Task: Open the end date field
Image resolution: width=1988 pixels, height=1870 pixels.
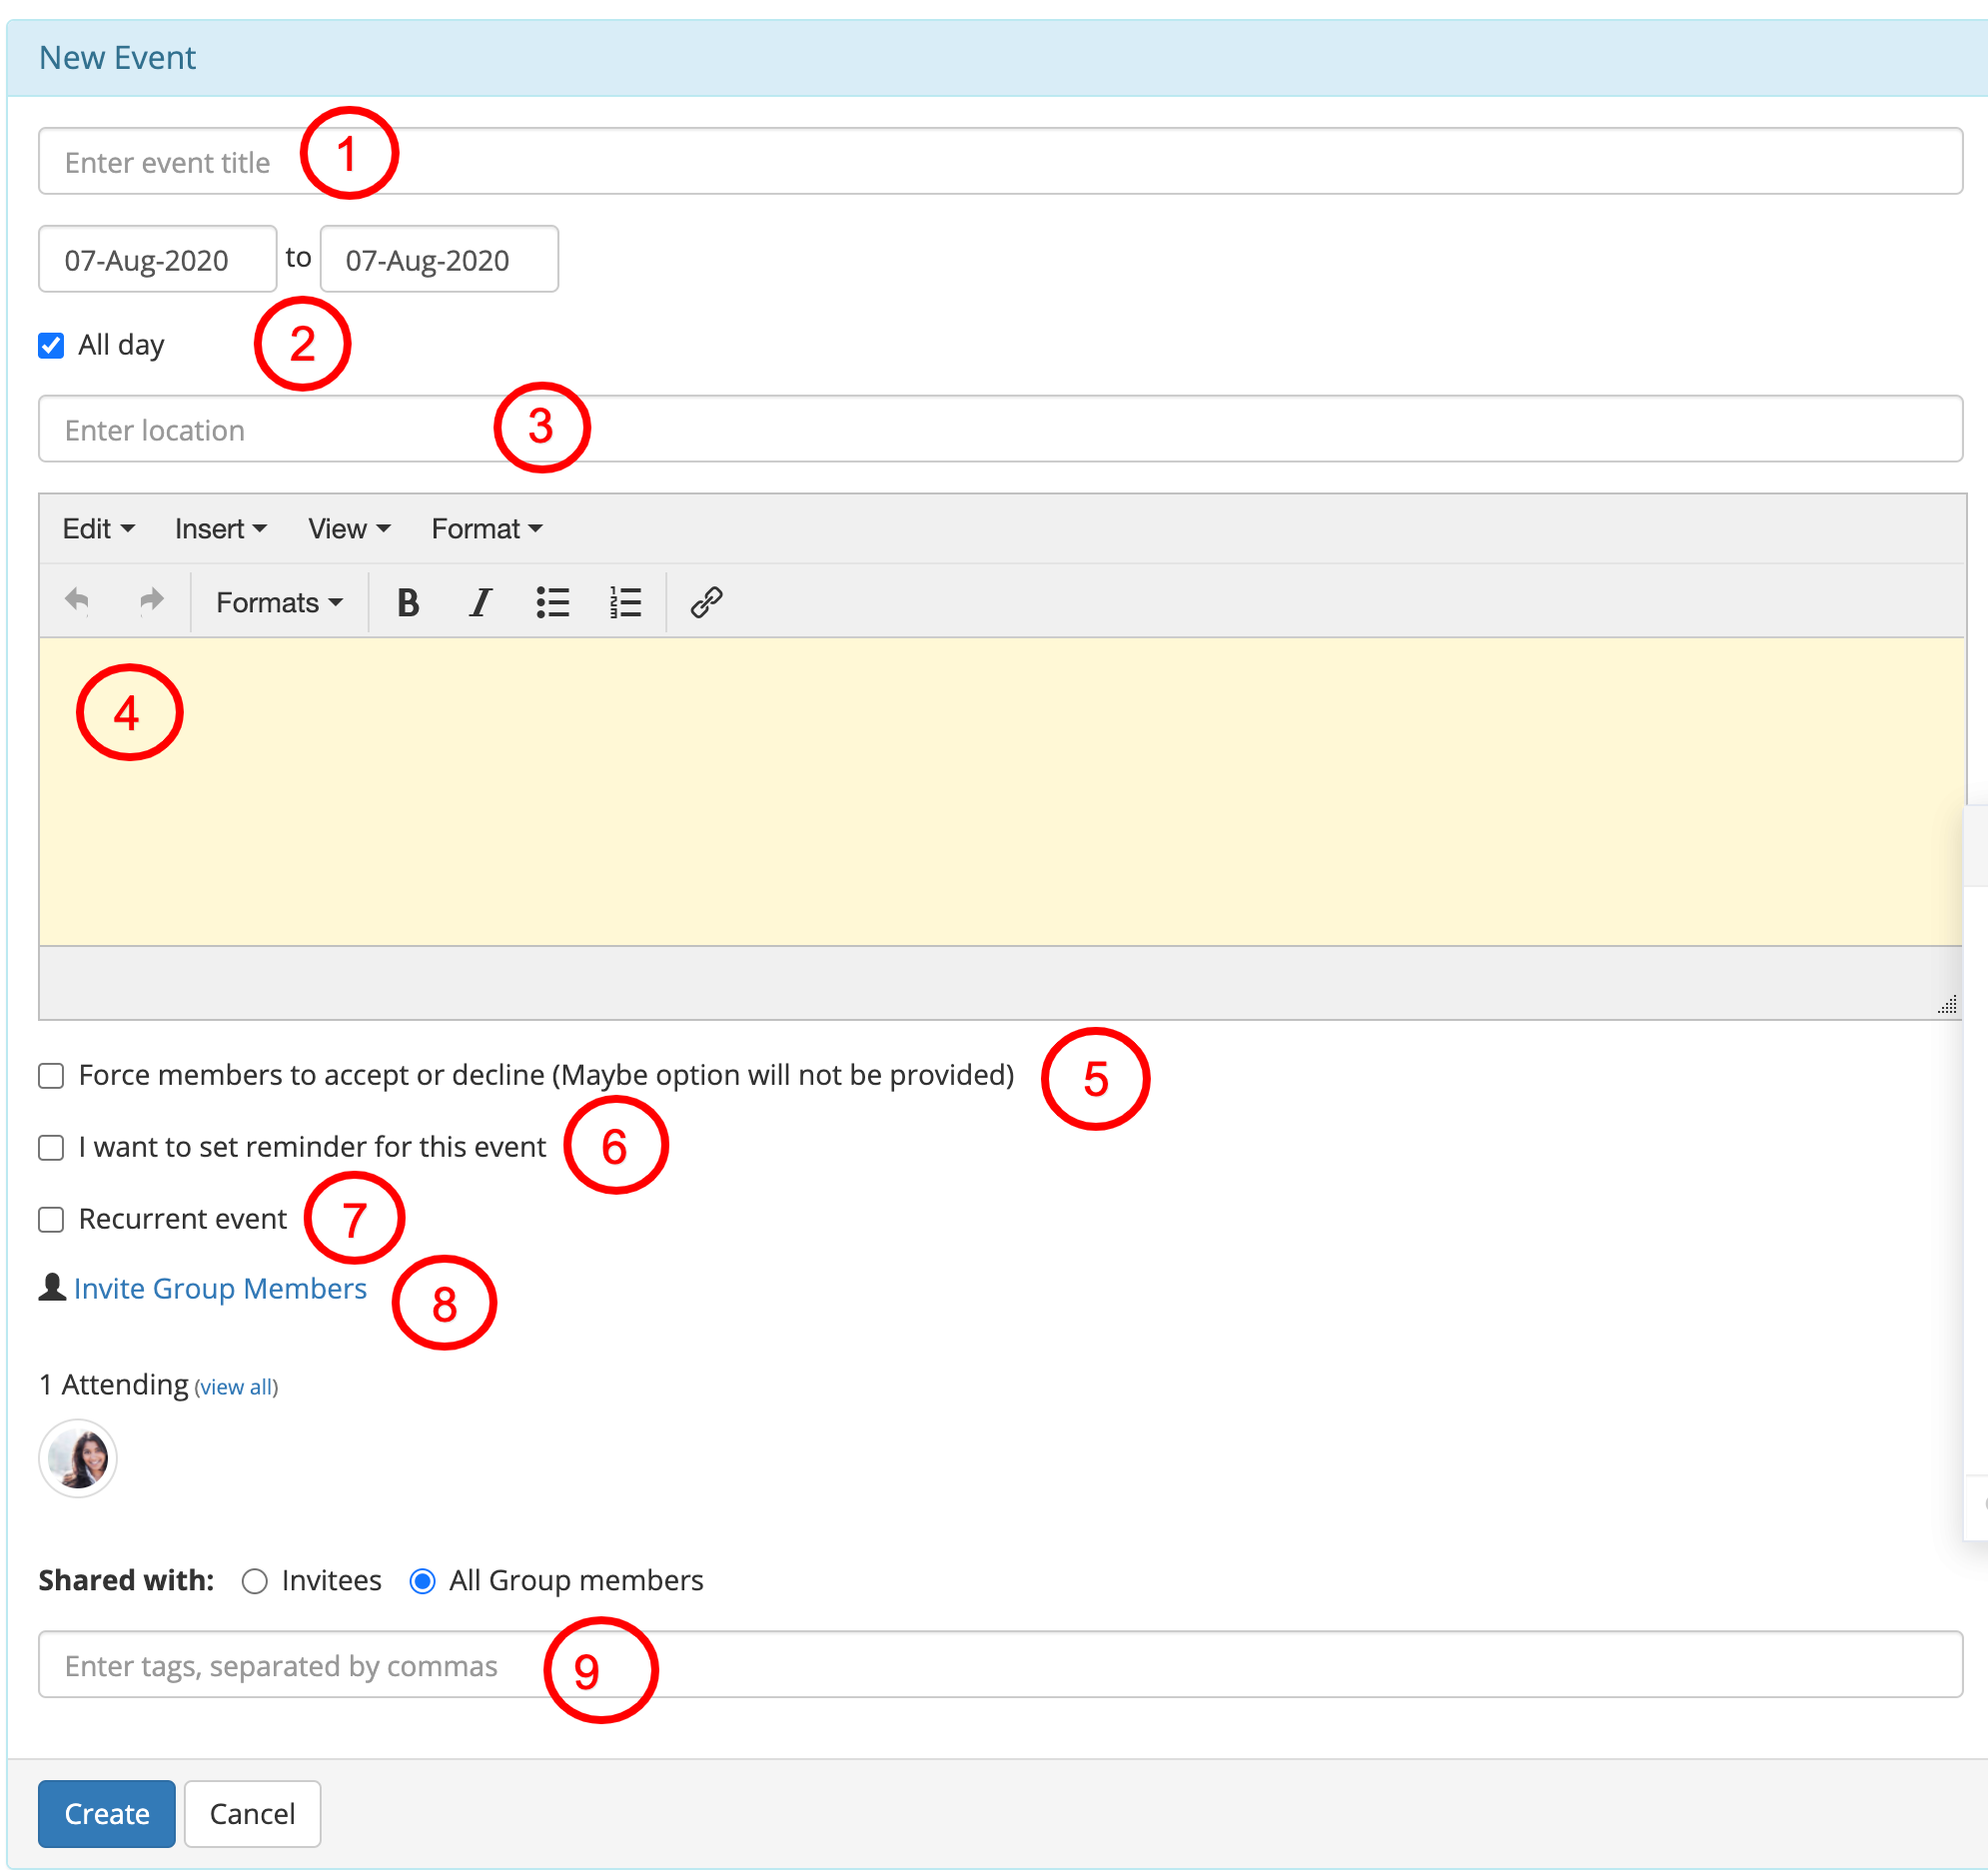Action: coord(439,259)
